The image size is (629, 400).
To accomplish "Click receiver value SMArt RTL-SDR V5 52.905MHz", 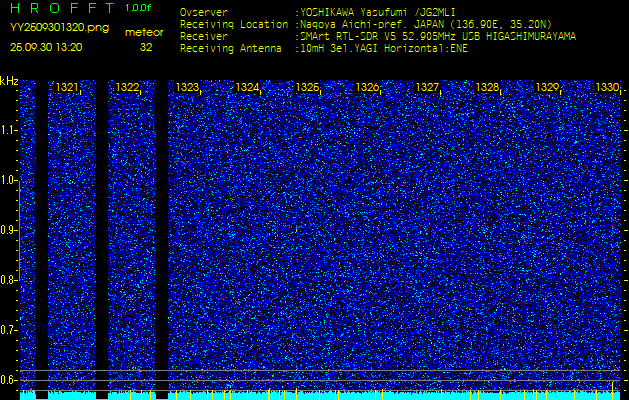I will [x=378, y=37].
